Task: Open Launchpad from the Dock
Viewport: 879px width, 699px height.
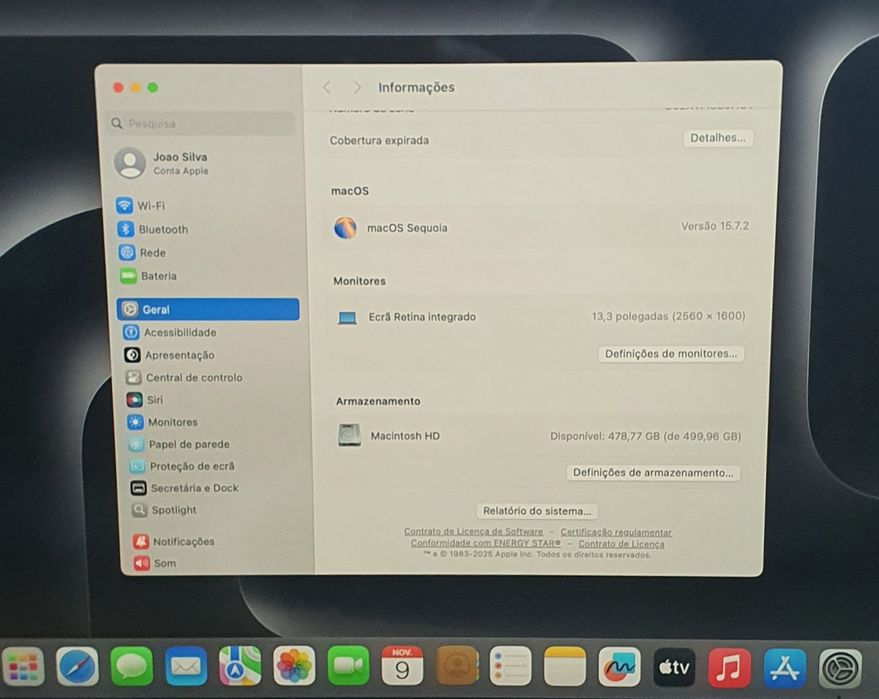Action: 23,666
